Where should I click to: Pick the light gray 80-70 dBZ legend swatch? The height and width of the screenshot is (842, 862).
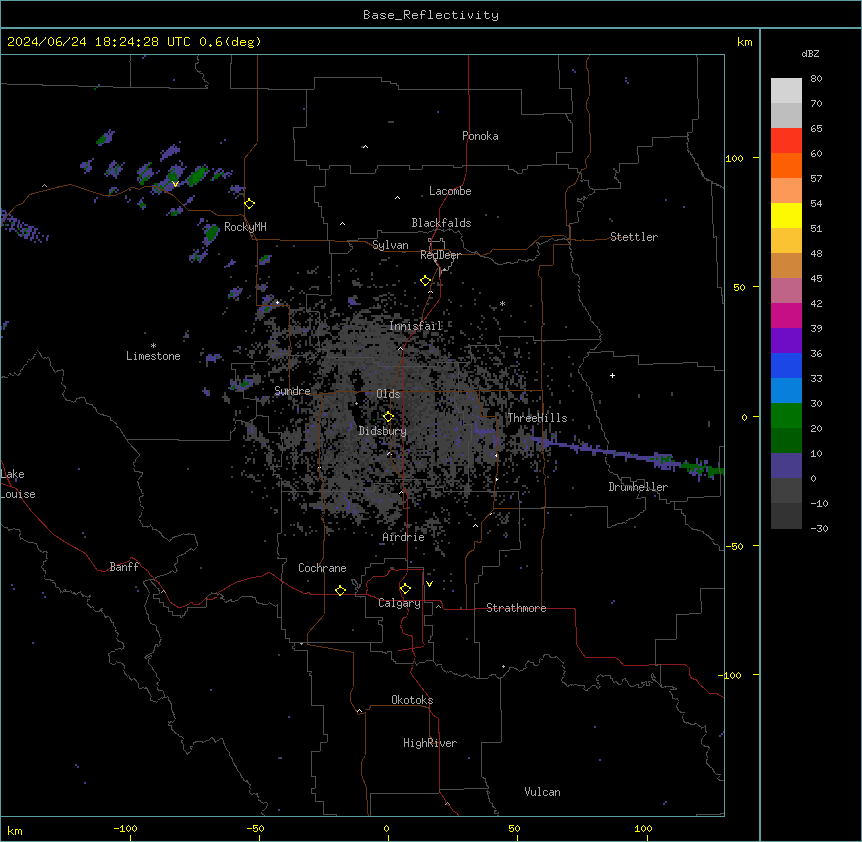786,91
